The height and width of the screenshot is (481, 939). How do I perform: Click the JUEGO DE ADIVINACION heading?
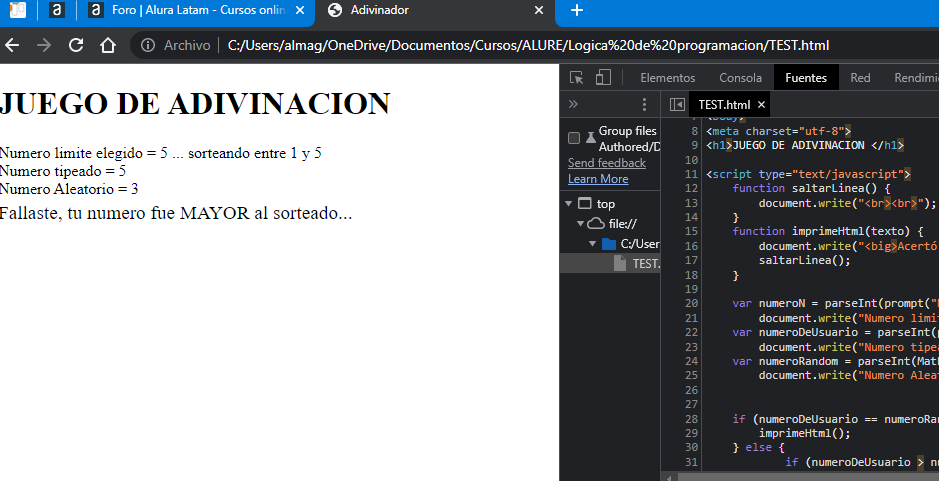coord(195,104)
